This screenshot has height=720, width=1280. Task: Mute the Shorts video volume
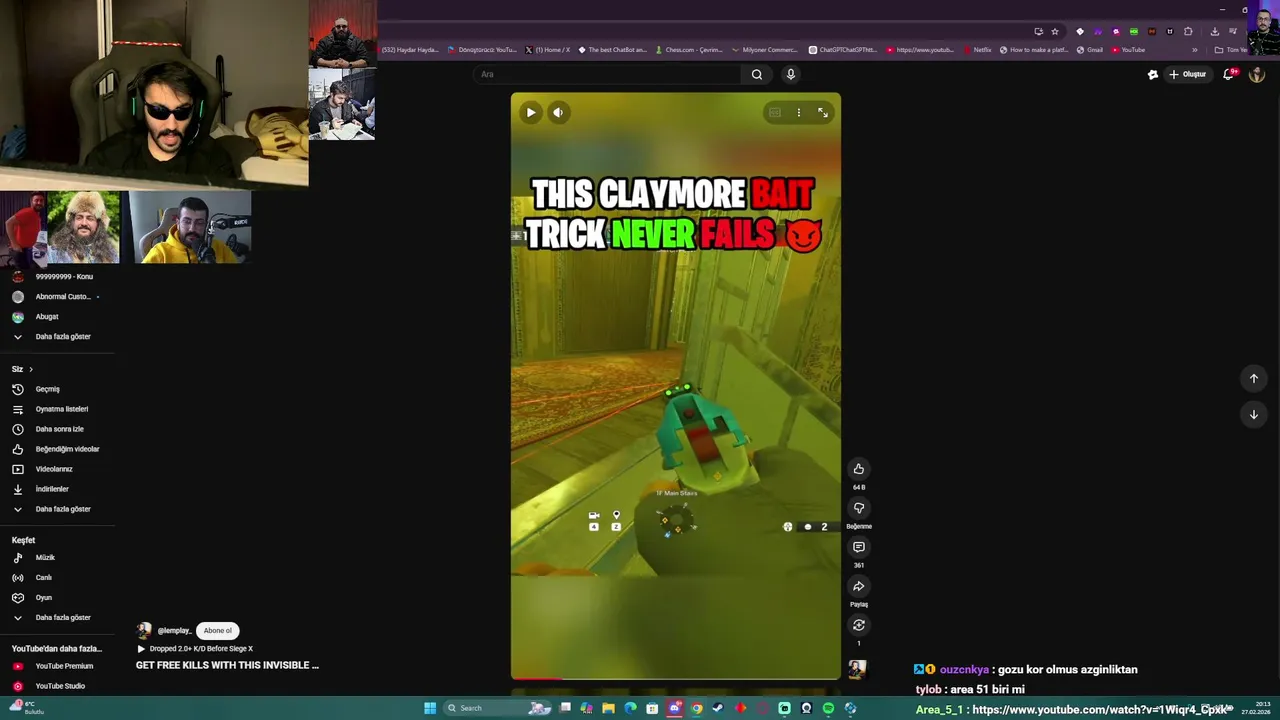click(558, 113)
